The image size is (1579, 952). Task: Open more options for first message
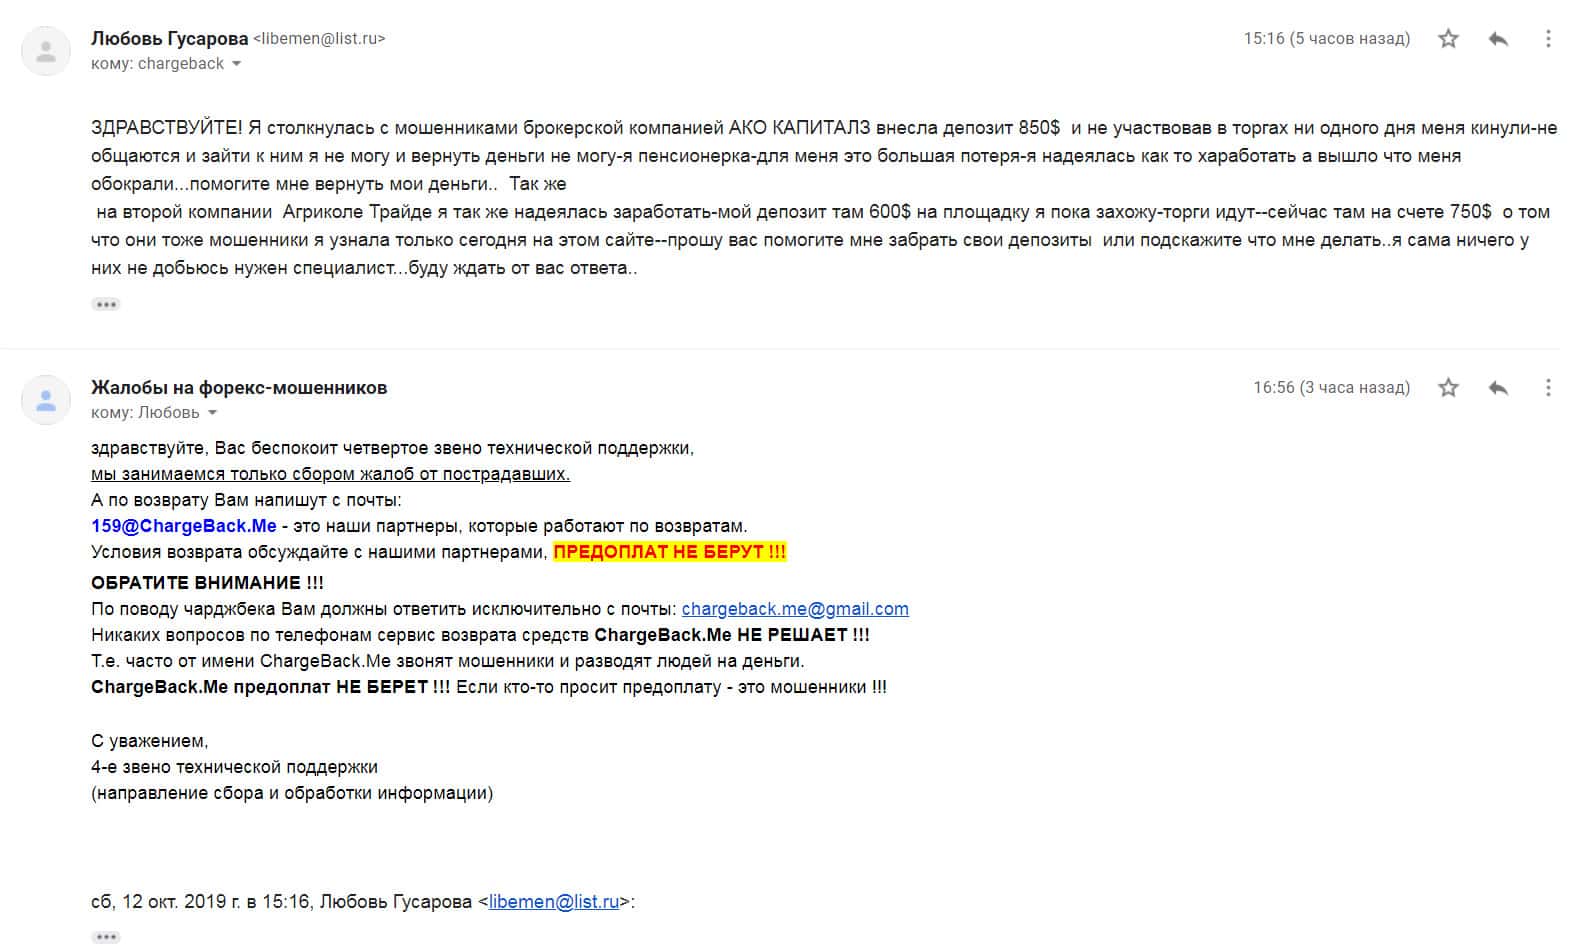[1548, 39]
